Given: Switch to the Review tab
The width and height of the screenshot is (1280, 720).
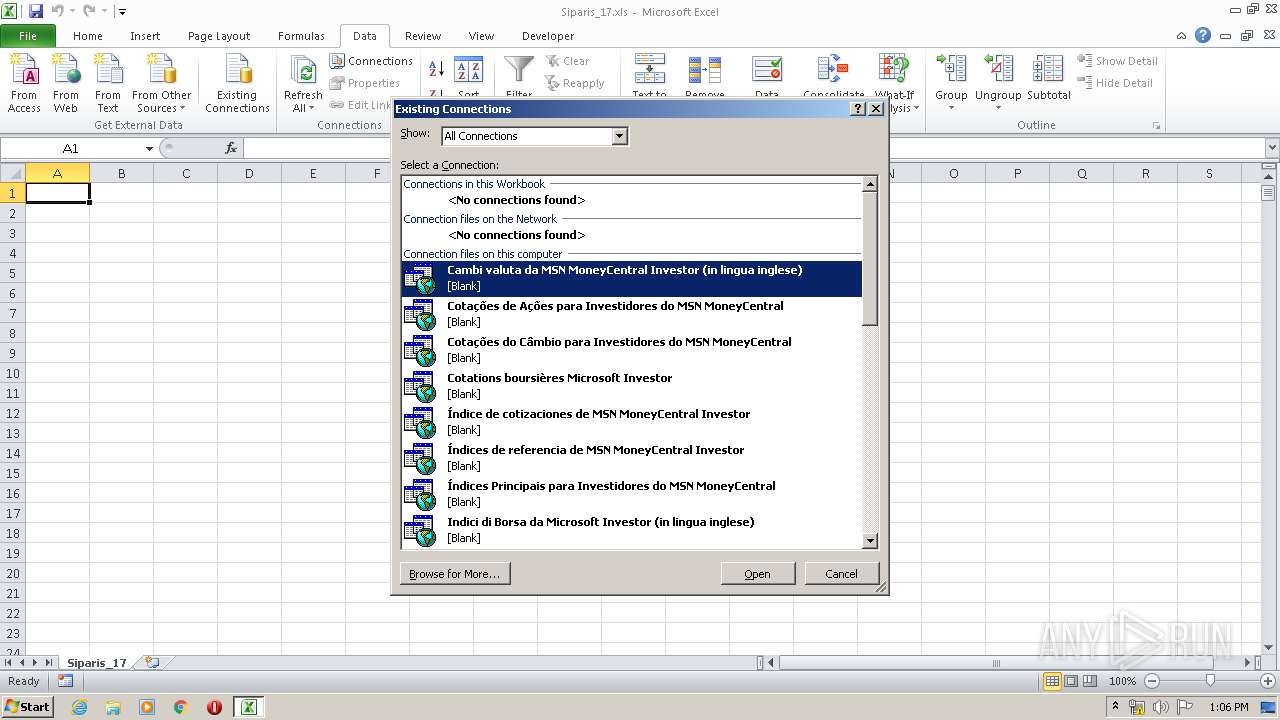Looking at the screenshot, I should coord(423,36).
